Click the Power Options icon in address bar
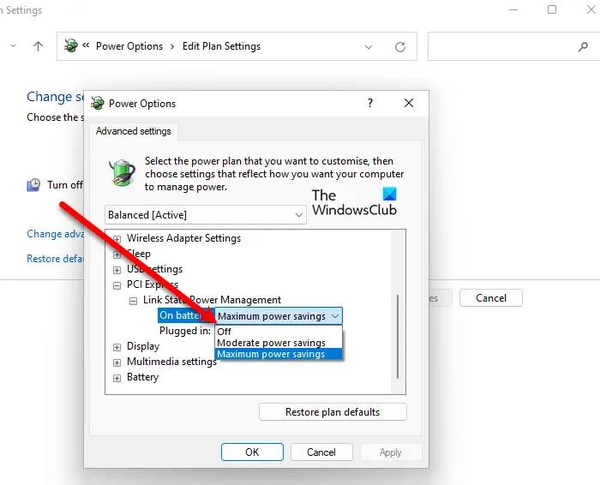 [71, 46]
